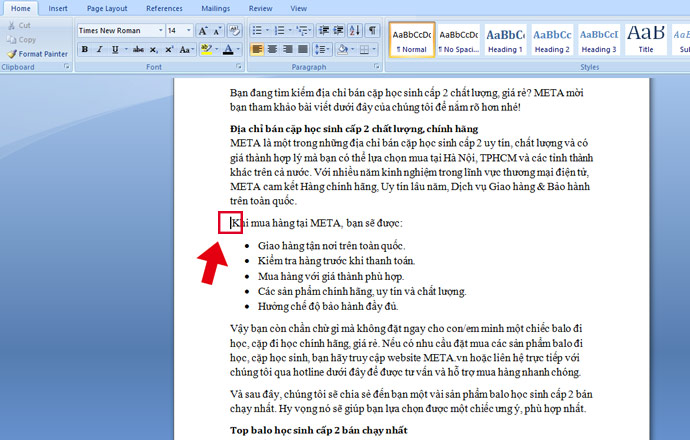Screen dimensions: 690x440
Task: Select the Title style thumbnail
Action: 646,38
